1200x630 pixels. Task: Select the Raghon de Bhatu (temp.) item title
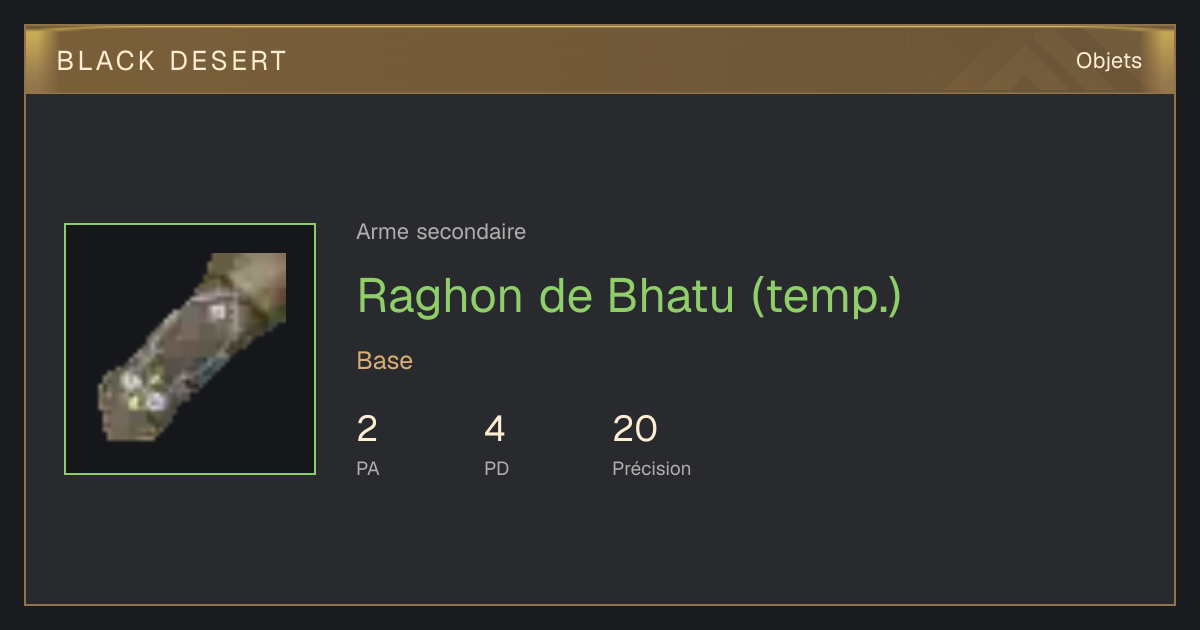coord(629,296)
